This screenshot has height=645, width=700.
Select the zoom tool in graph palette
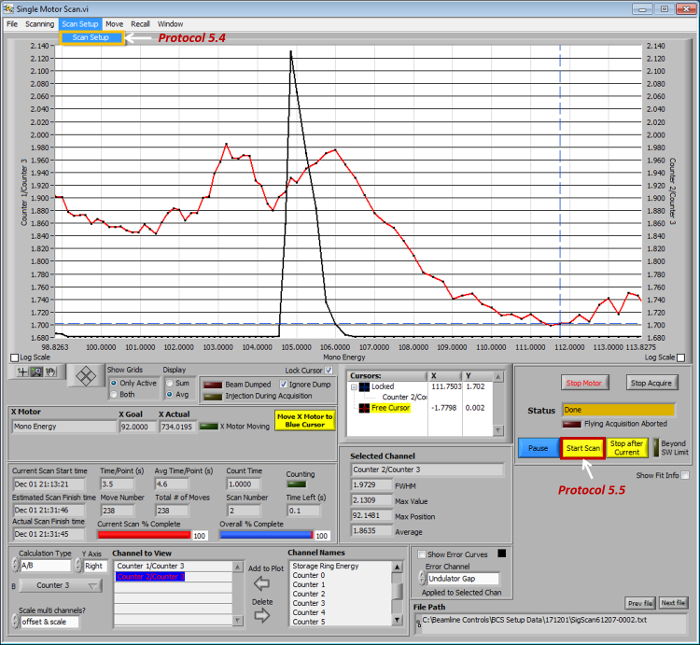(36, 372)
